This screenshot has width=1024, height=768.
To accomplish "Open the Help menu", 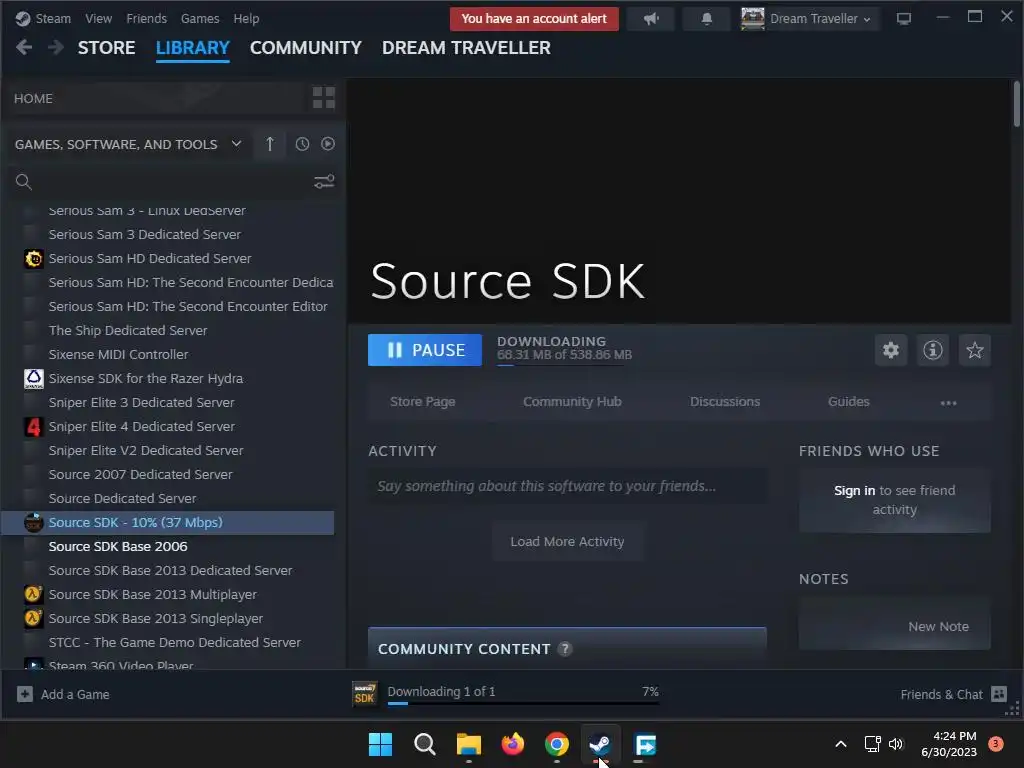I will (x=246, y=19).
